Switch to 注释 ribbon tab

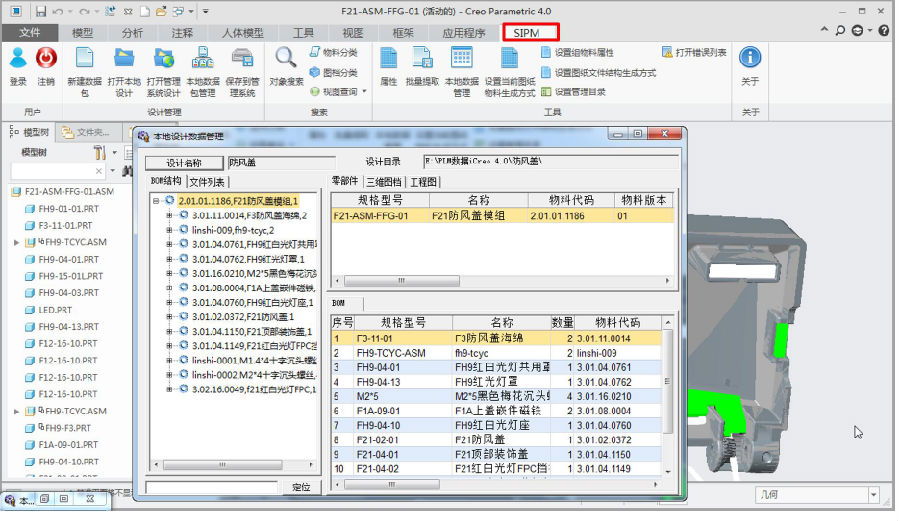click(x=182, y=33)
